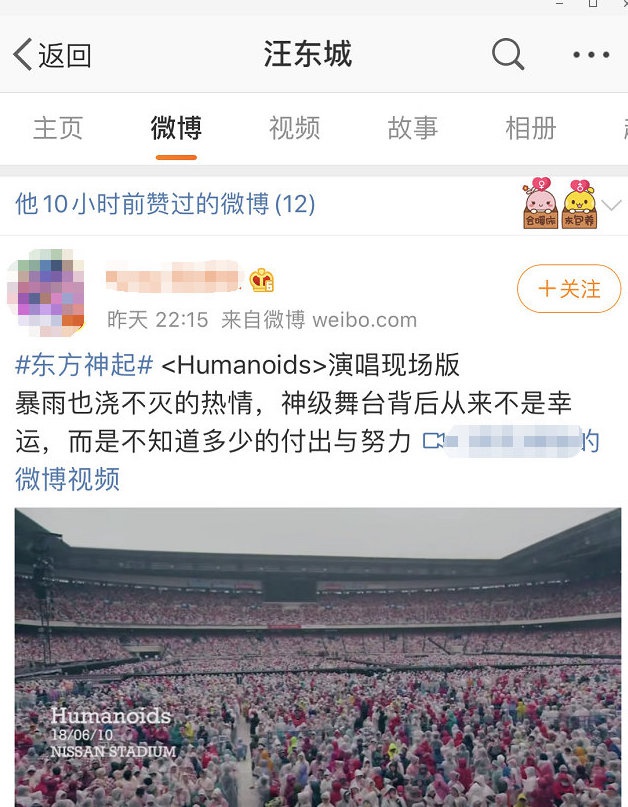Switch to the 主页 tab
Image resolution: width=628 pixels, height=807 pixels.
(x=58, y=128)
